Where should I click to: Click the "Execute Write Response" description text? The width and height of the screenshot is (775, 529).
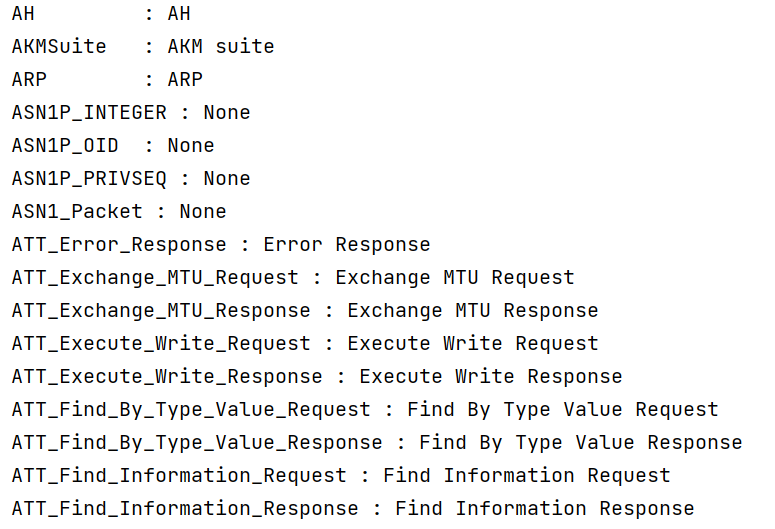pyautogui.click(x=490, y=377)
